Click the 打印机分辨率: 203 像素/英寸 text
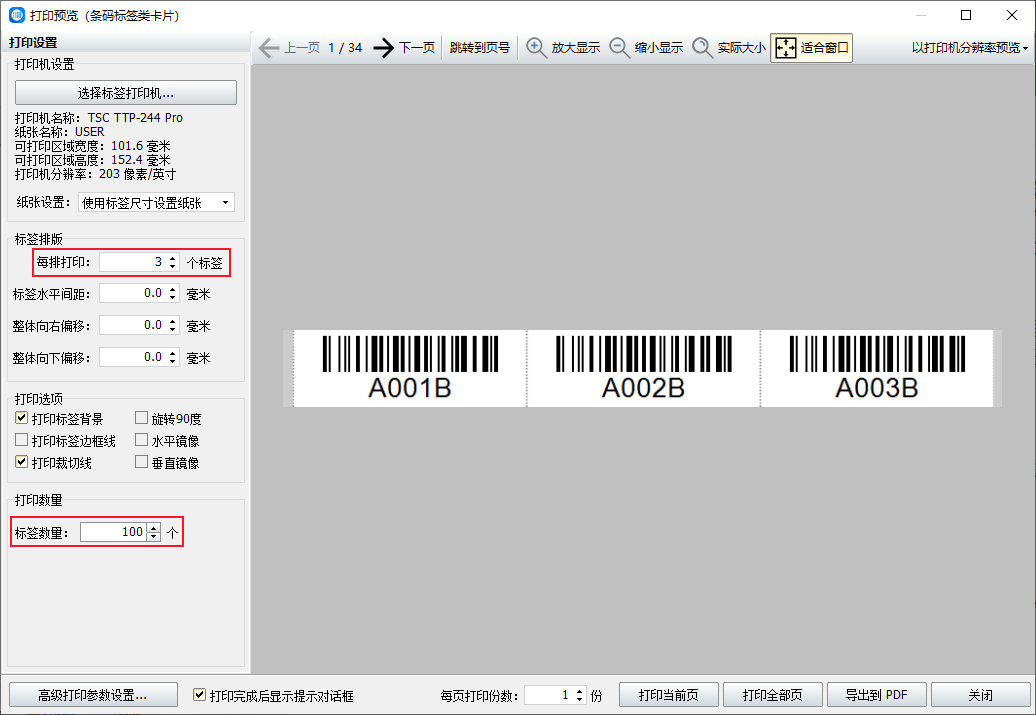 [95, 174]
